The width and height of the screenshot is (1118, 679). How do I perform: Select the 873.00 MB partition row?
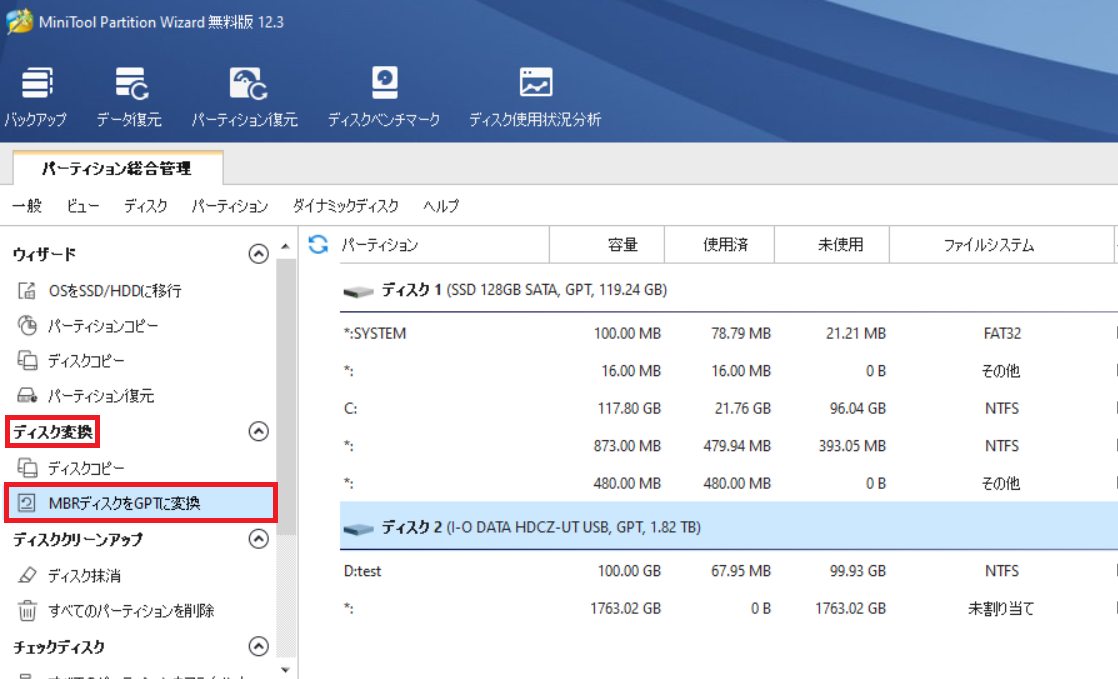pyautogui.click(x=729, y=446)
